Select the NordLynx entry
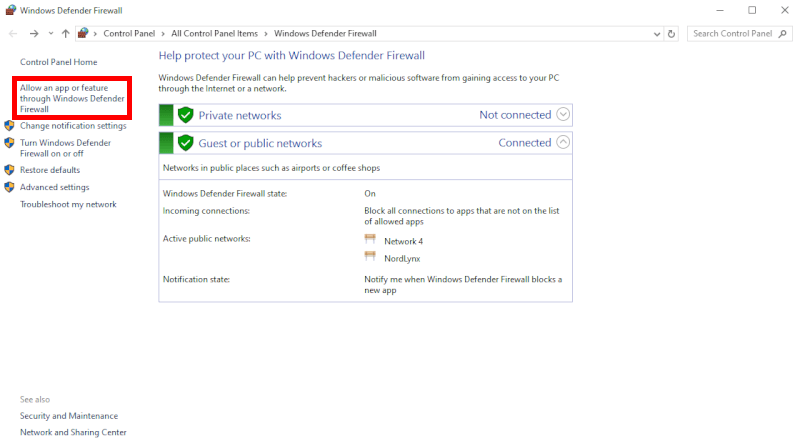The height and width of the screenshot is (446, 800). (402, 259)
